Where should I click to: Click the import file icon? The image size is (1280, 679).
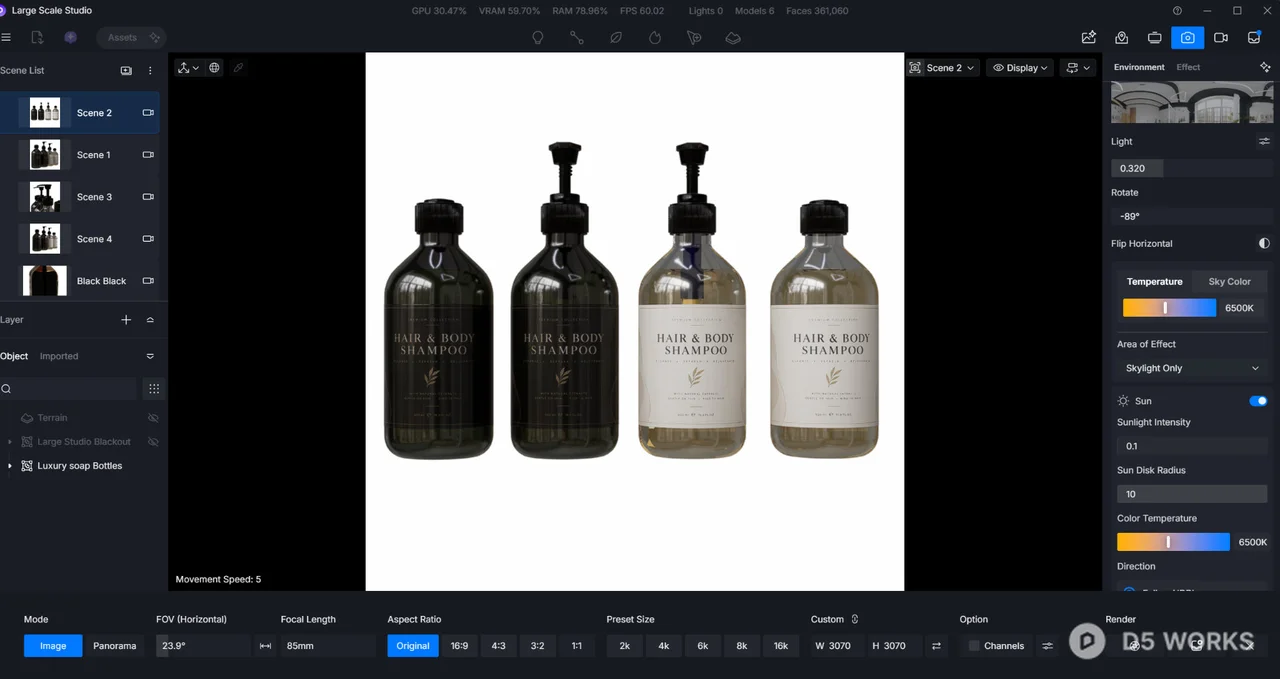37,37
